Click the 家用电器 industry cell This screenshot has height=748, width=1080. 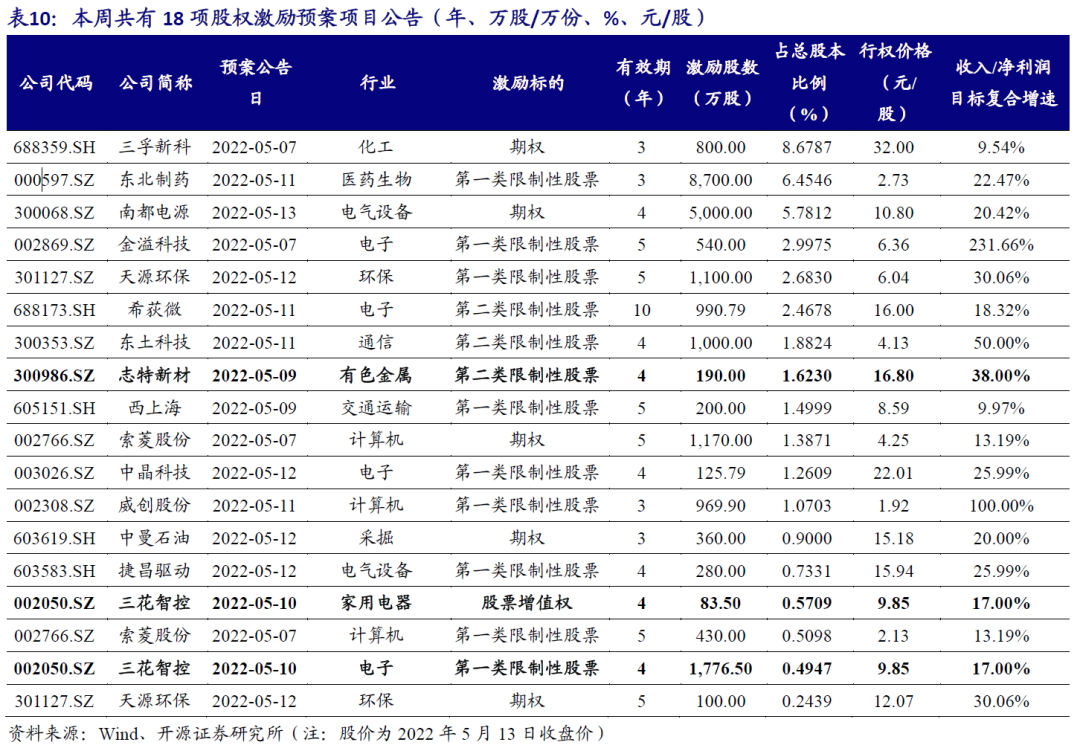[x=376, y=603]
